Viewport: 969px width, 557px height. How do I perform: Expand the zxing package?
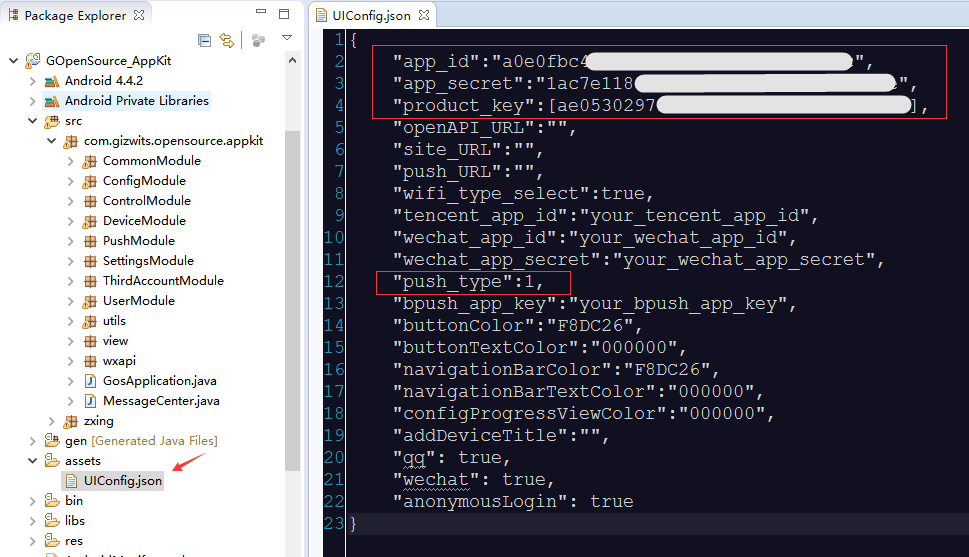pos(51,421)
